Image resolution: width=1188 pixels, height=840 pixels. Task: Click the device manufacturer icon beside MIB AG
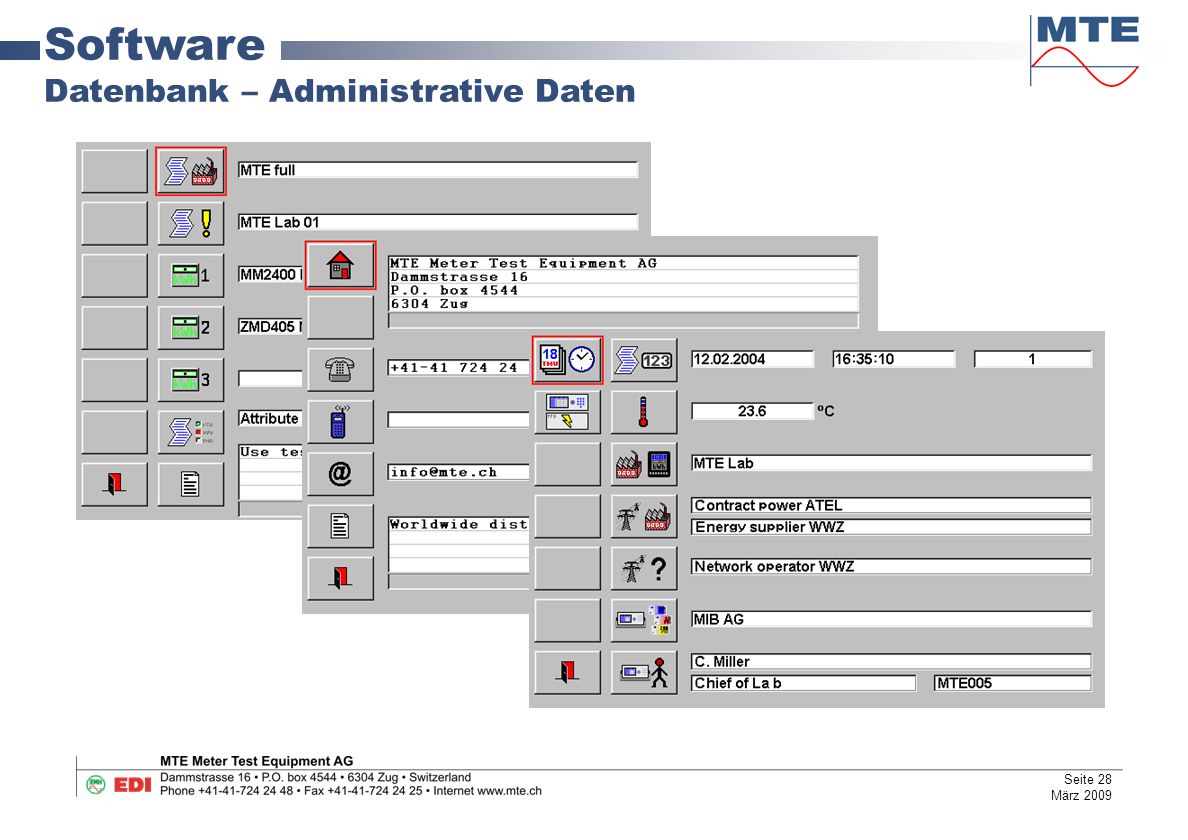(x=644, y=621)
